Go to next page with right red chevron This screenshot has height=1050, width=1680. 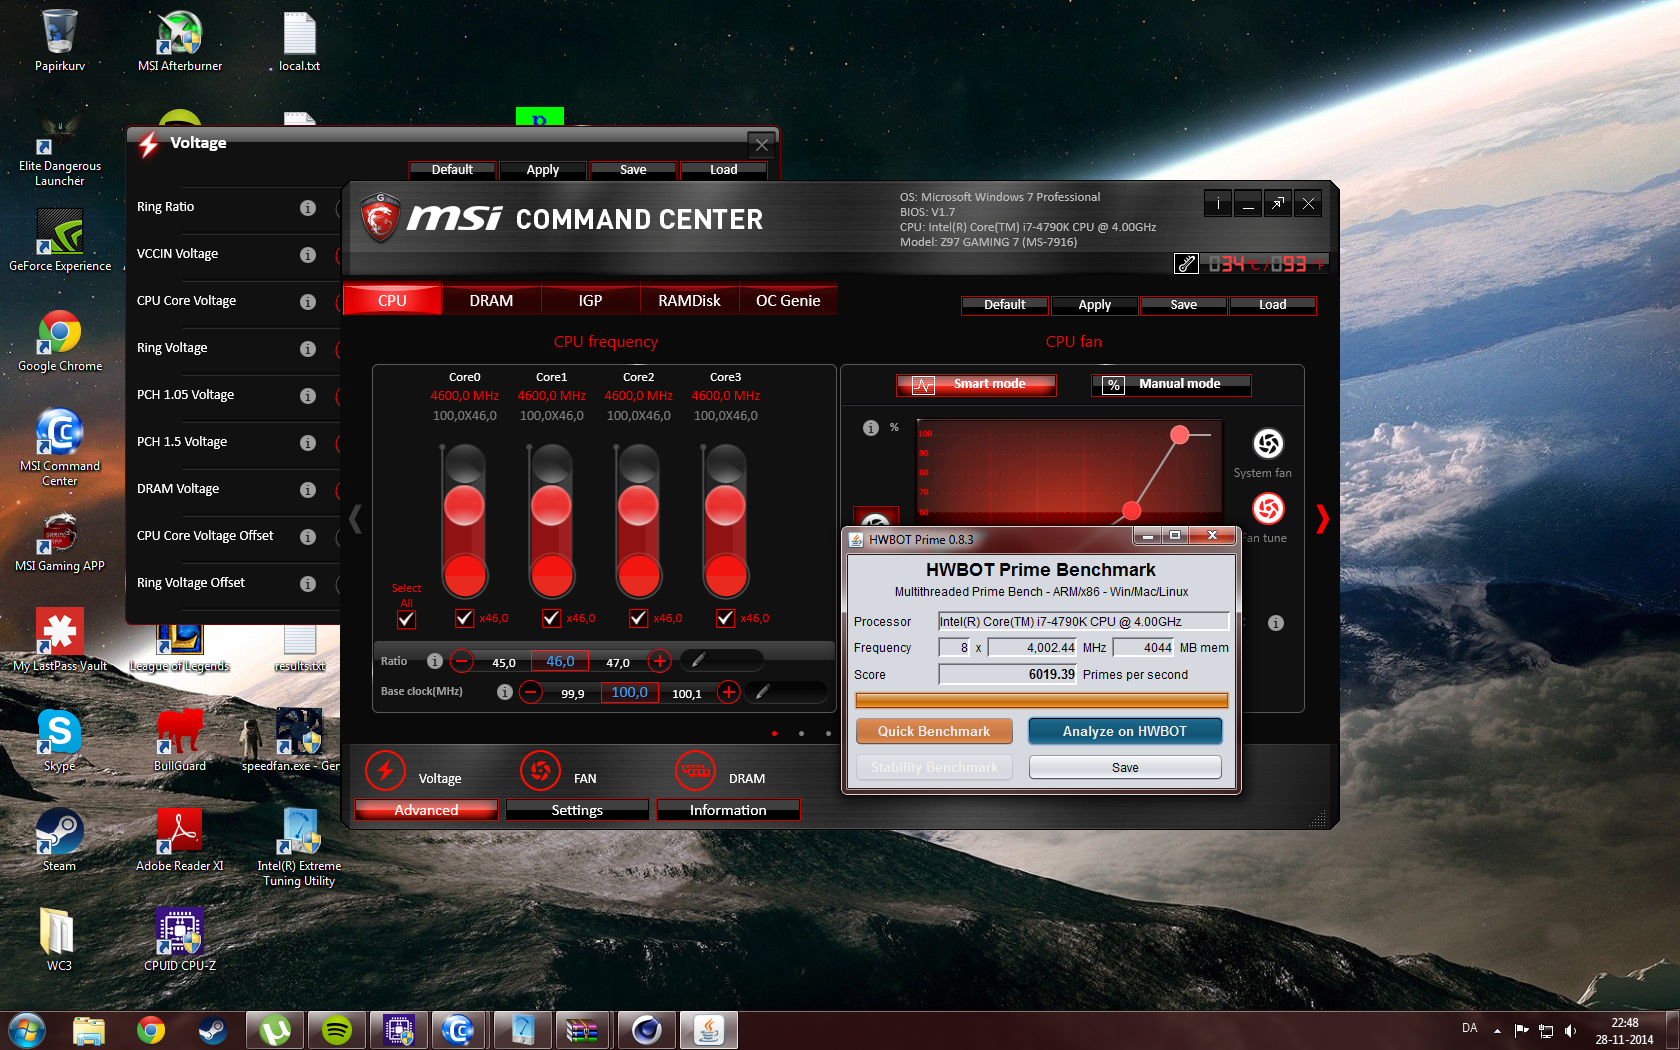[x=1322, y=519]
